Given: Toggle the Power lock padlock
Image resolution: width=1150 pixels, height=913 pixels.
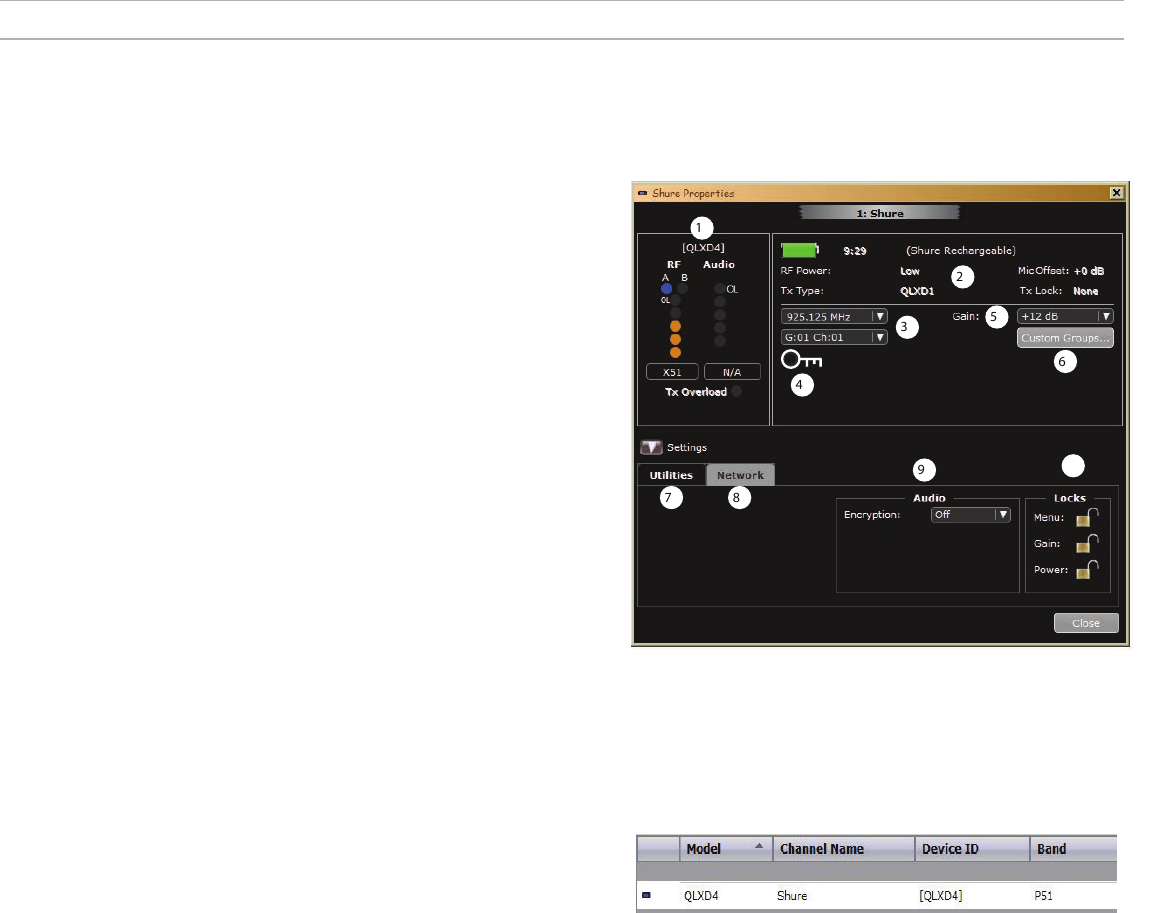Looking at the screenshot, I should 1087,570.
